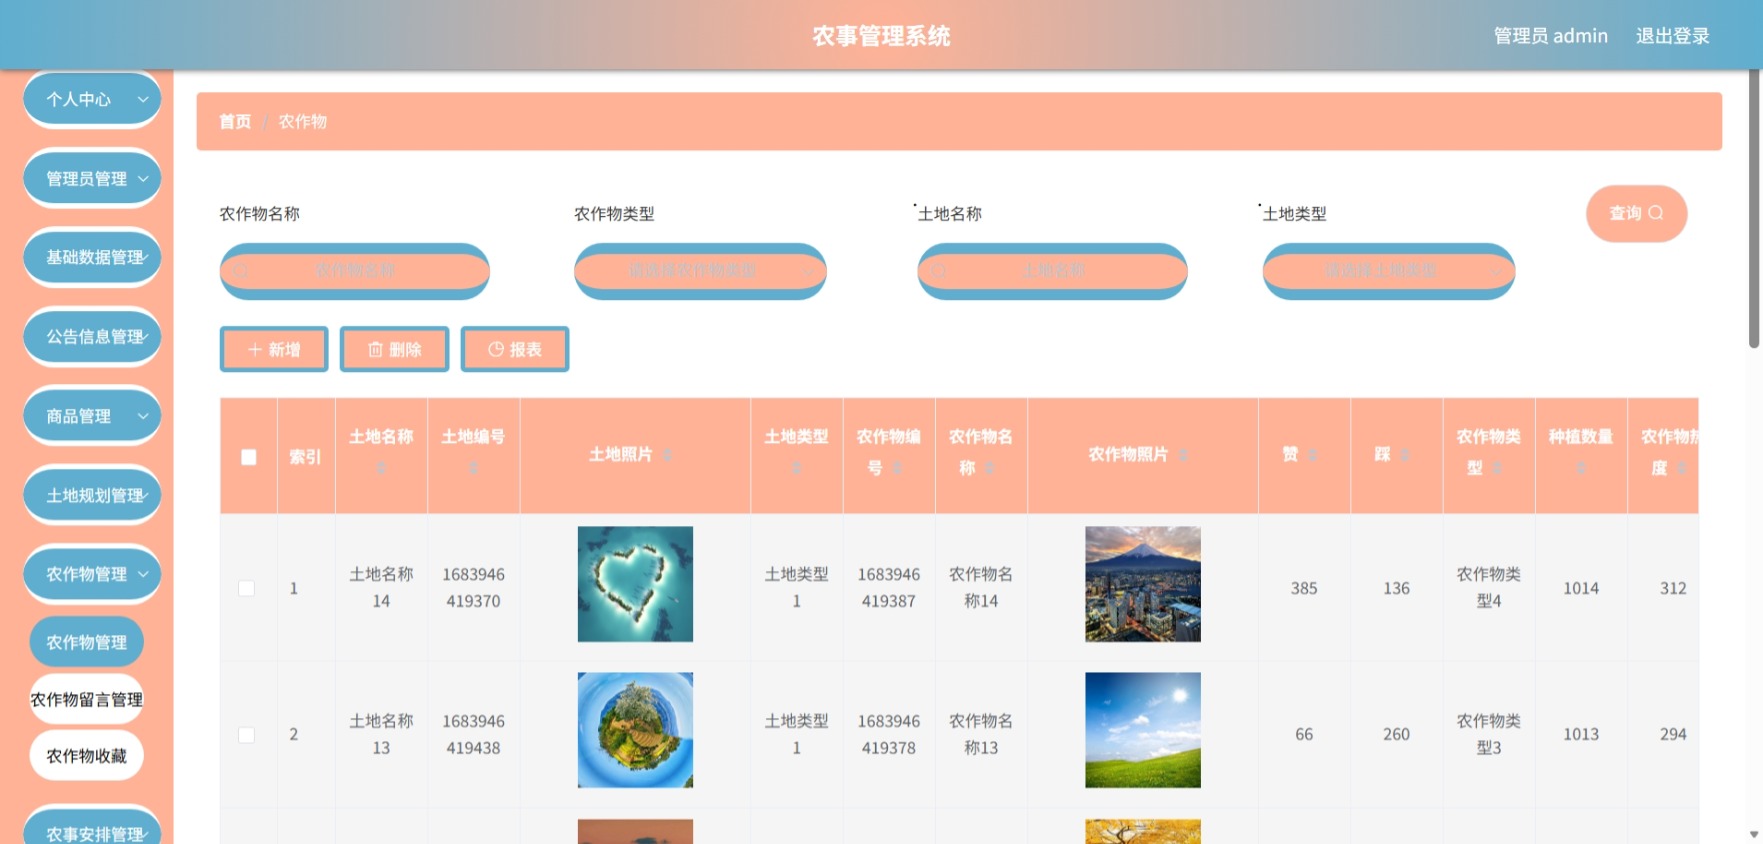Sort by 农作物照片 column sort icon
The image size is (1763, 844).
(1183, 455)
